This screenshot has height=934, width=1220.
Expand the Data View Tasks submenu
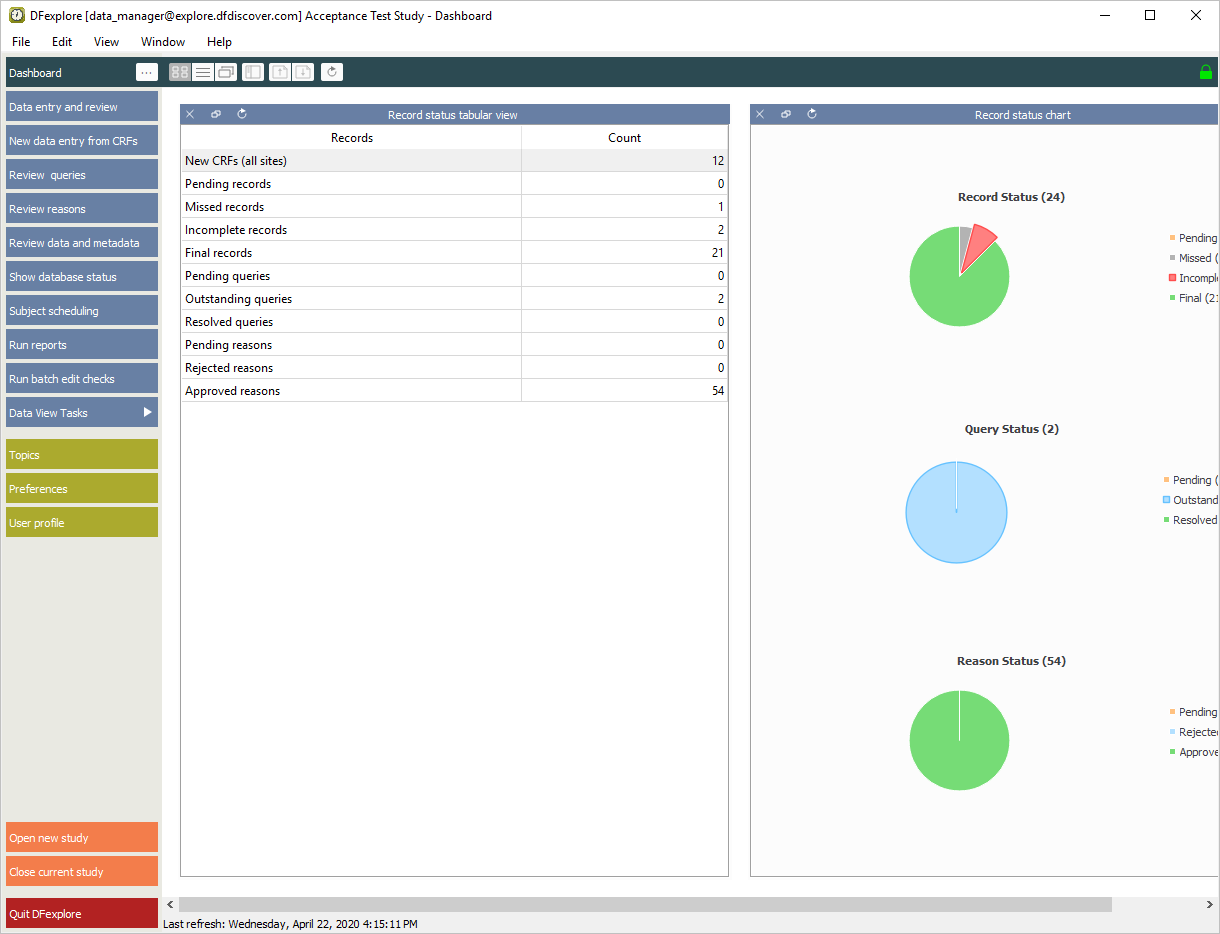[x=147, y=412]
